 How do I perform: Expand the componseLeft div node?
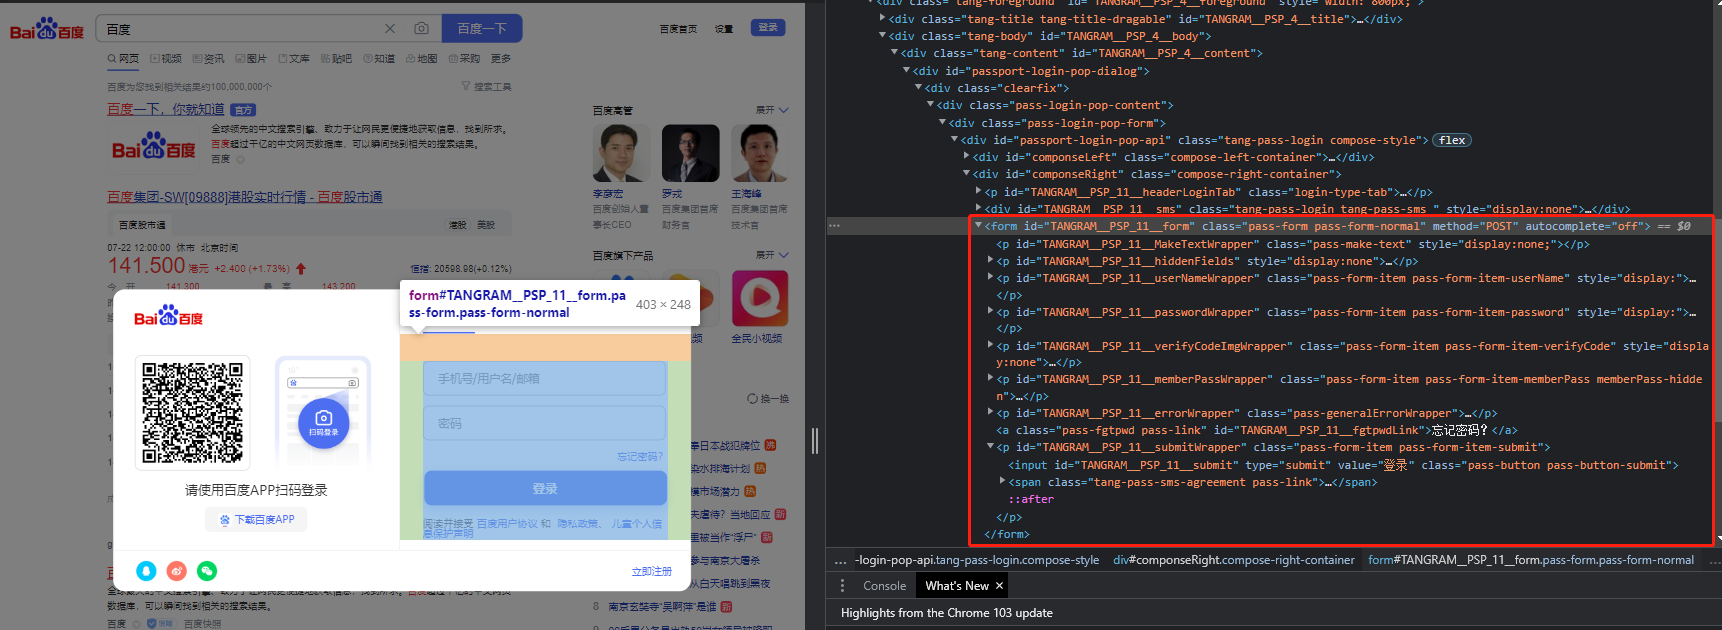tap(966, 156)
